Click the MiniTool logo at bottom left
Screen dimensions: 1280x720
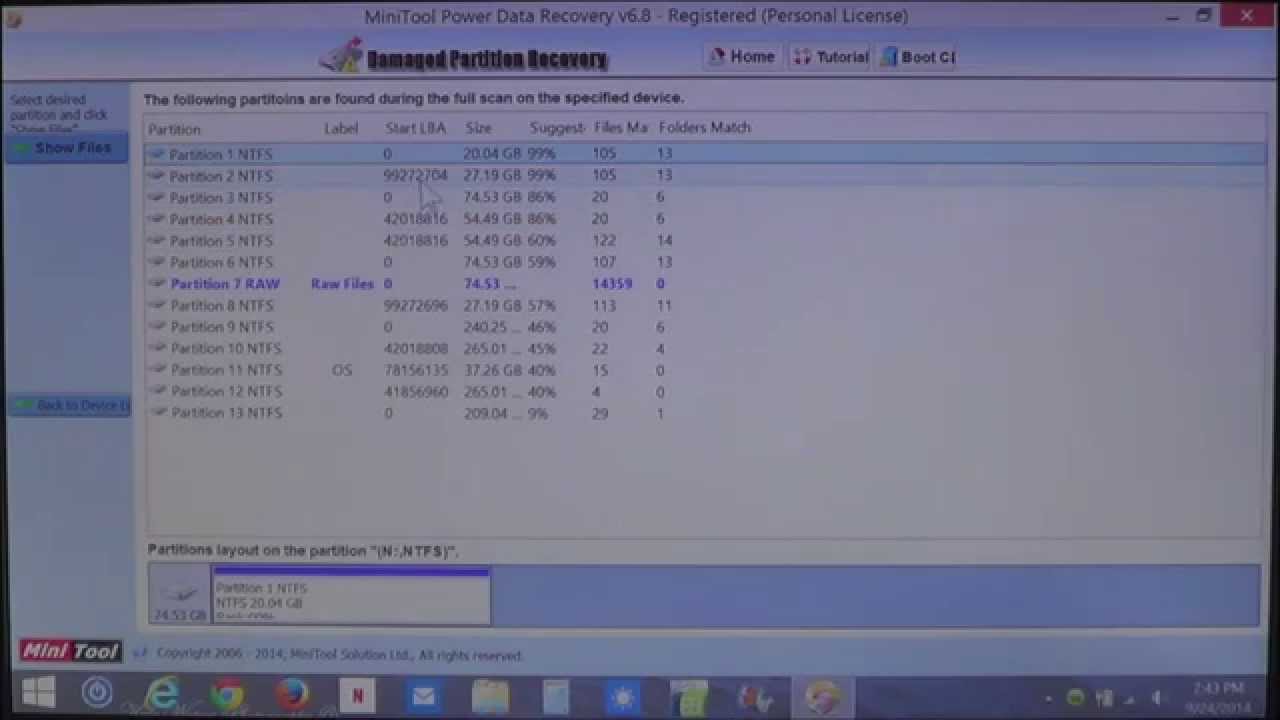pos(70,652)
